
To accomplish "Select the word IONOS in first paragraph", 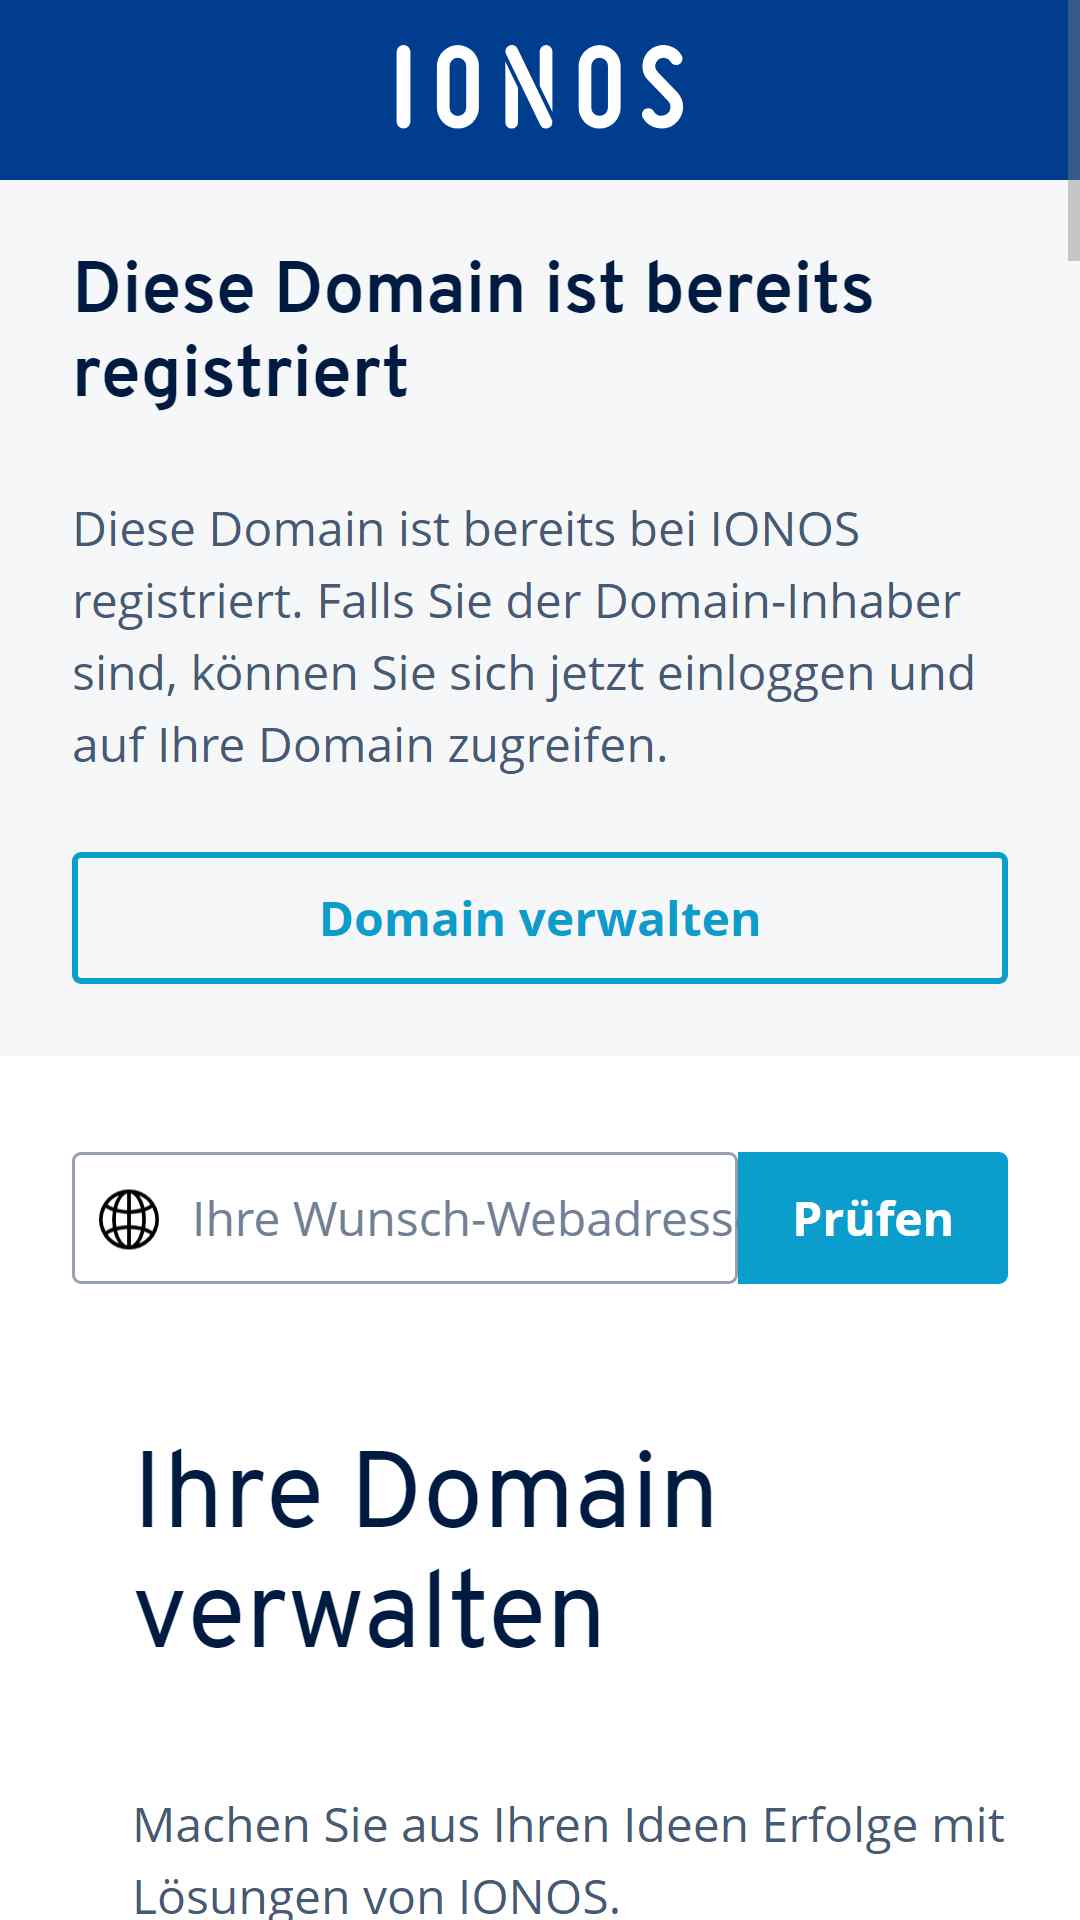I will click(x=785, y=529).
